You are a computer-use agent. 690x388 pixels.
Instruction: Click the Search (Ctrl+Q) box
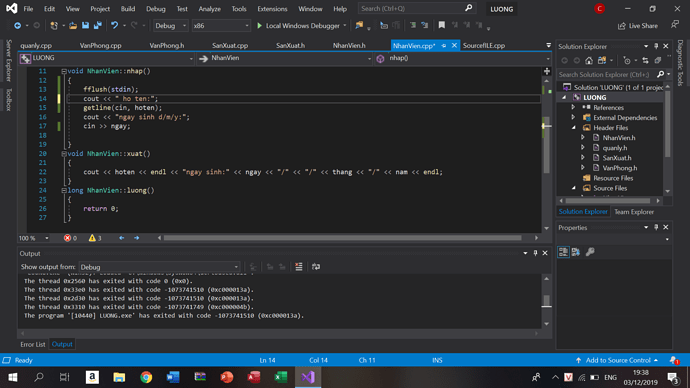click(416, 8)
